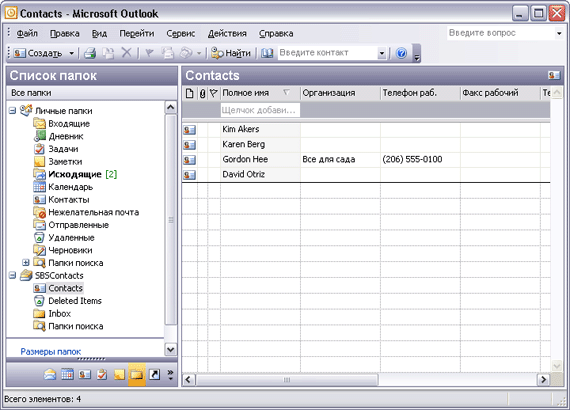Click the Shortcuts arrow navigation icon
Image resolution: width=570 pixels, height=410 pixels.
154,374
